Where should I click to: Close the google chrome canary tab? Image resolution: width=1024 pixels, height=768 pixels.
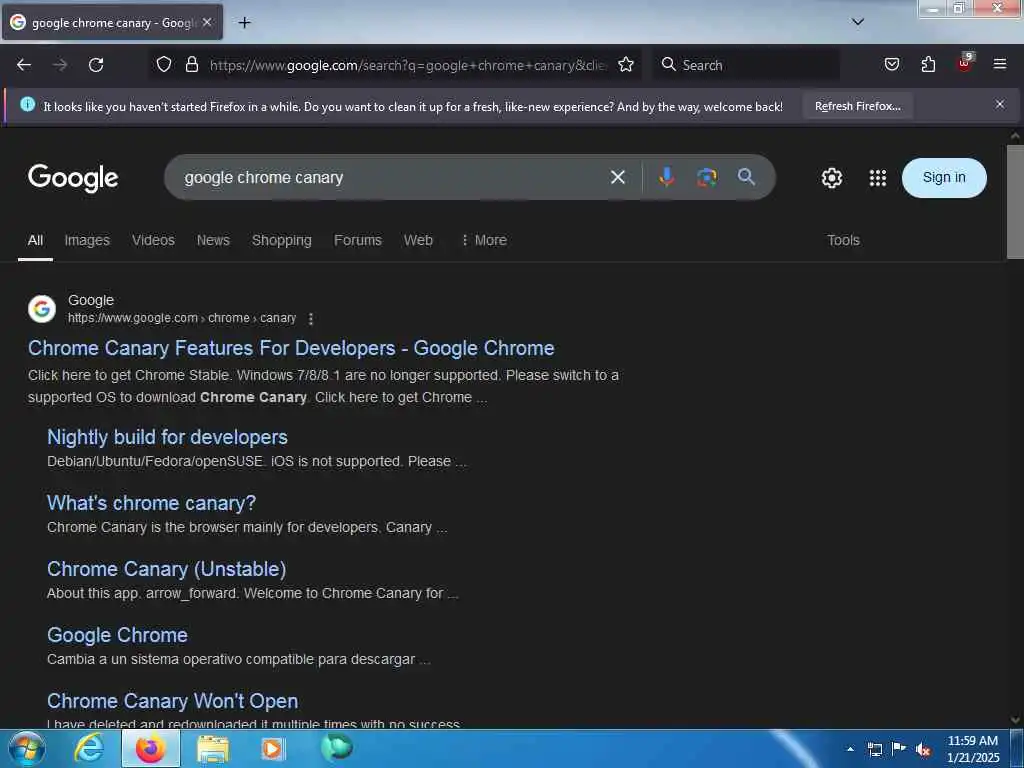tap(206, 22)
